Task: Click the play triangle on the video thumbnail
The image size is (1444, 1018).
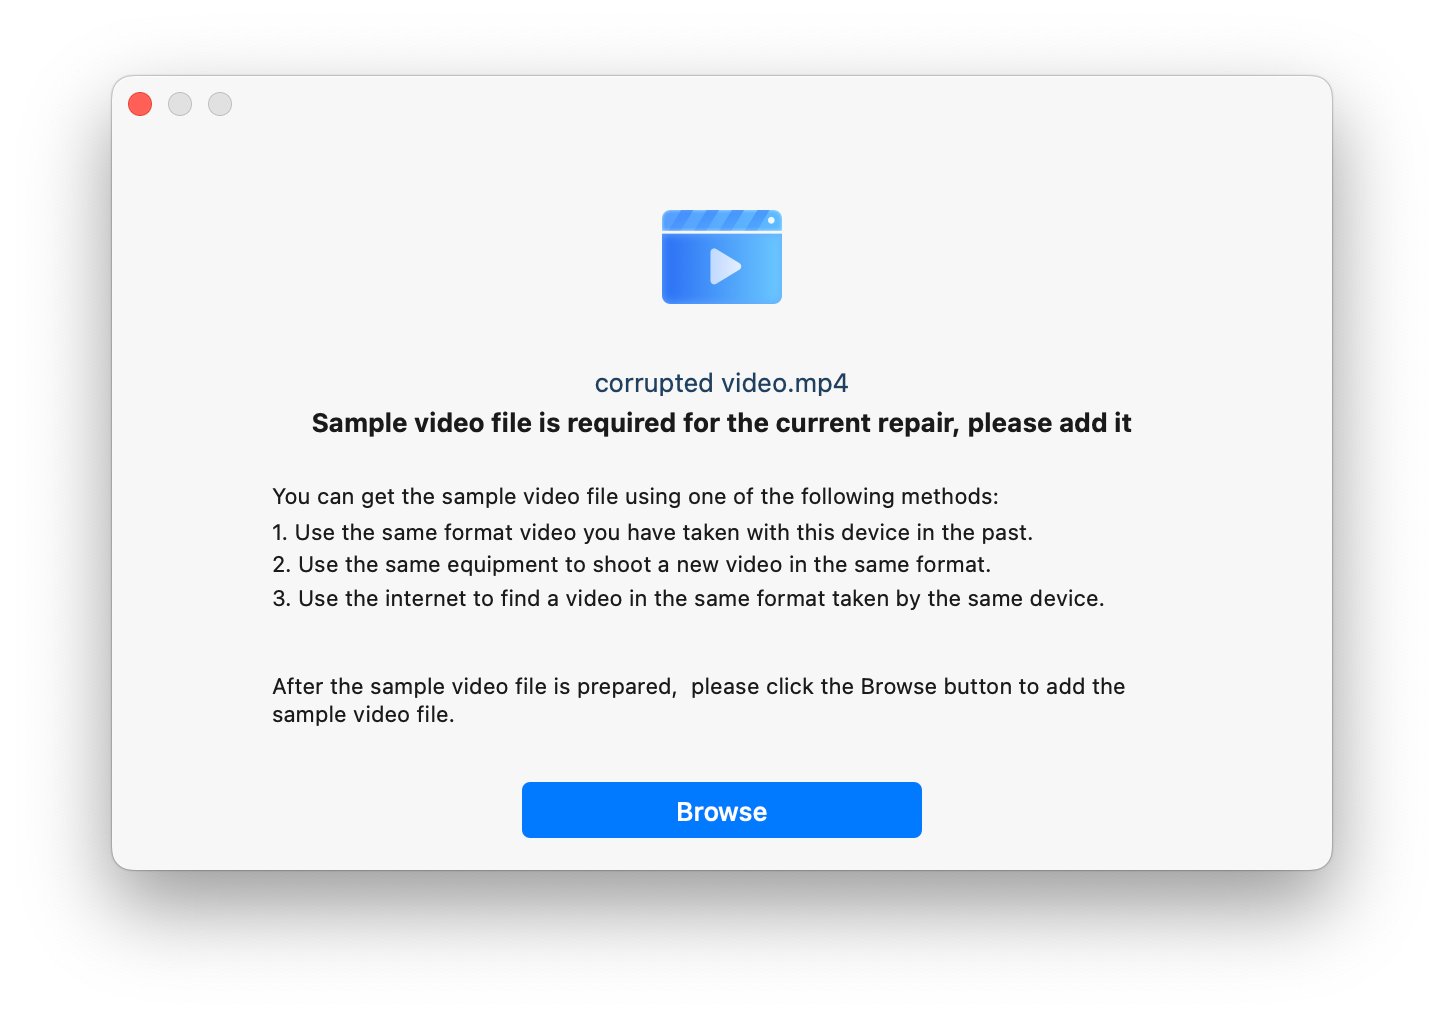Action: pyautogui.click(x=724, y=266)
